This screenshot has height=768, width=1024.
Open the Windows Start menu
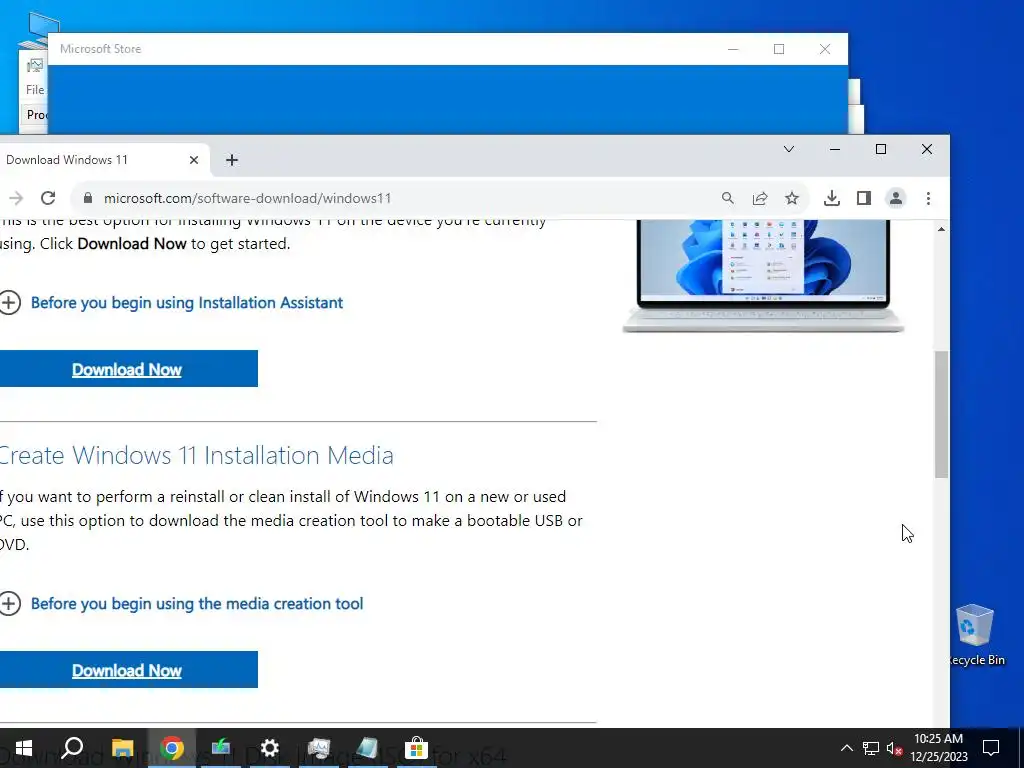[x=24, y=748]
